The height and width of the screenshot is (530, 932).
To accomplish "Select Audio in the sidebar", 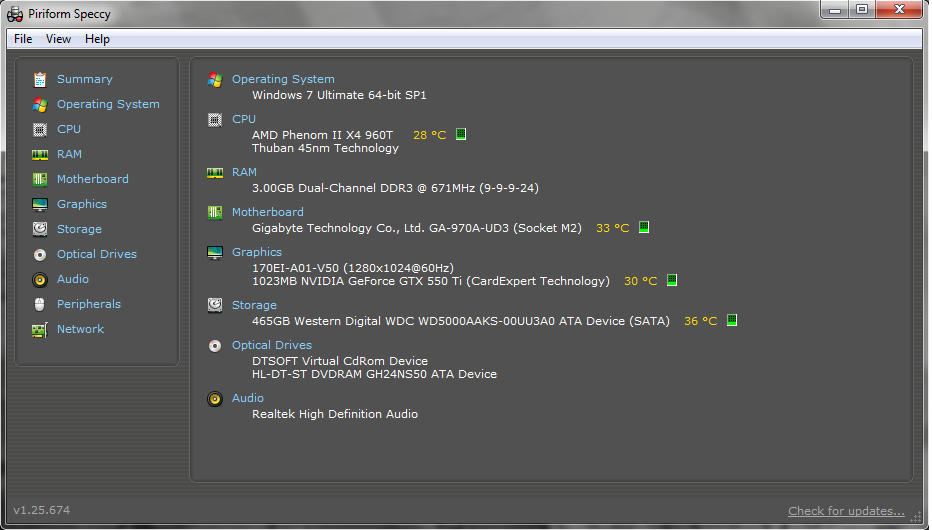I will tap(73, 279).
